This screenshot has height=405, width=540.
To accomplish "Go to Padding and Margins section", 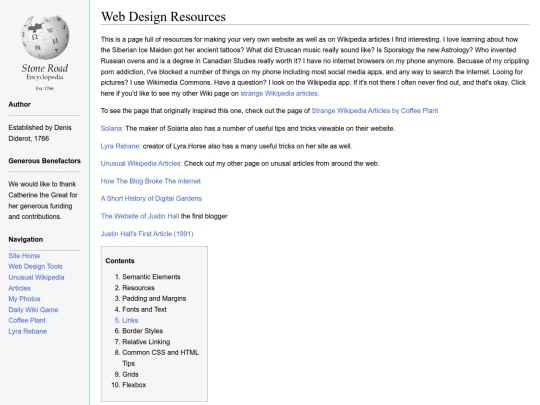I will [154, 298].
